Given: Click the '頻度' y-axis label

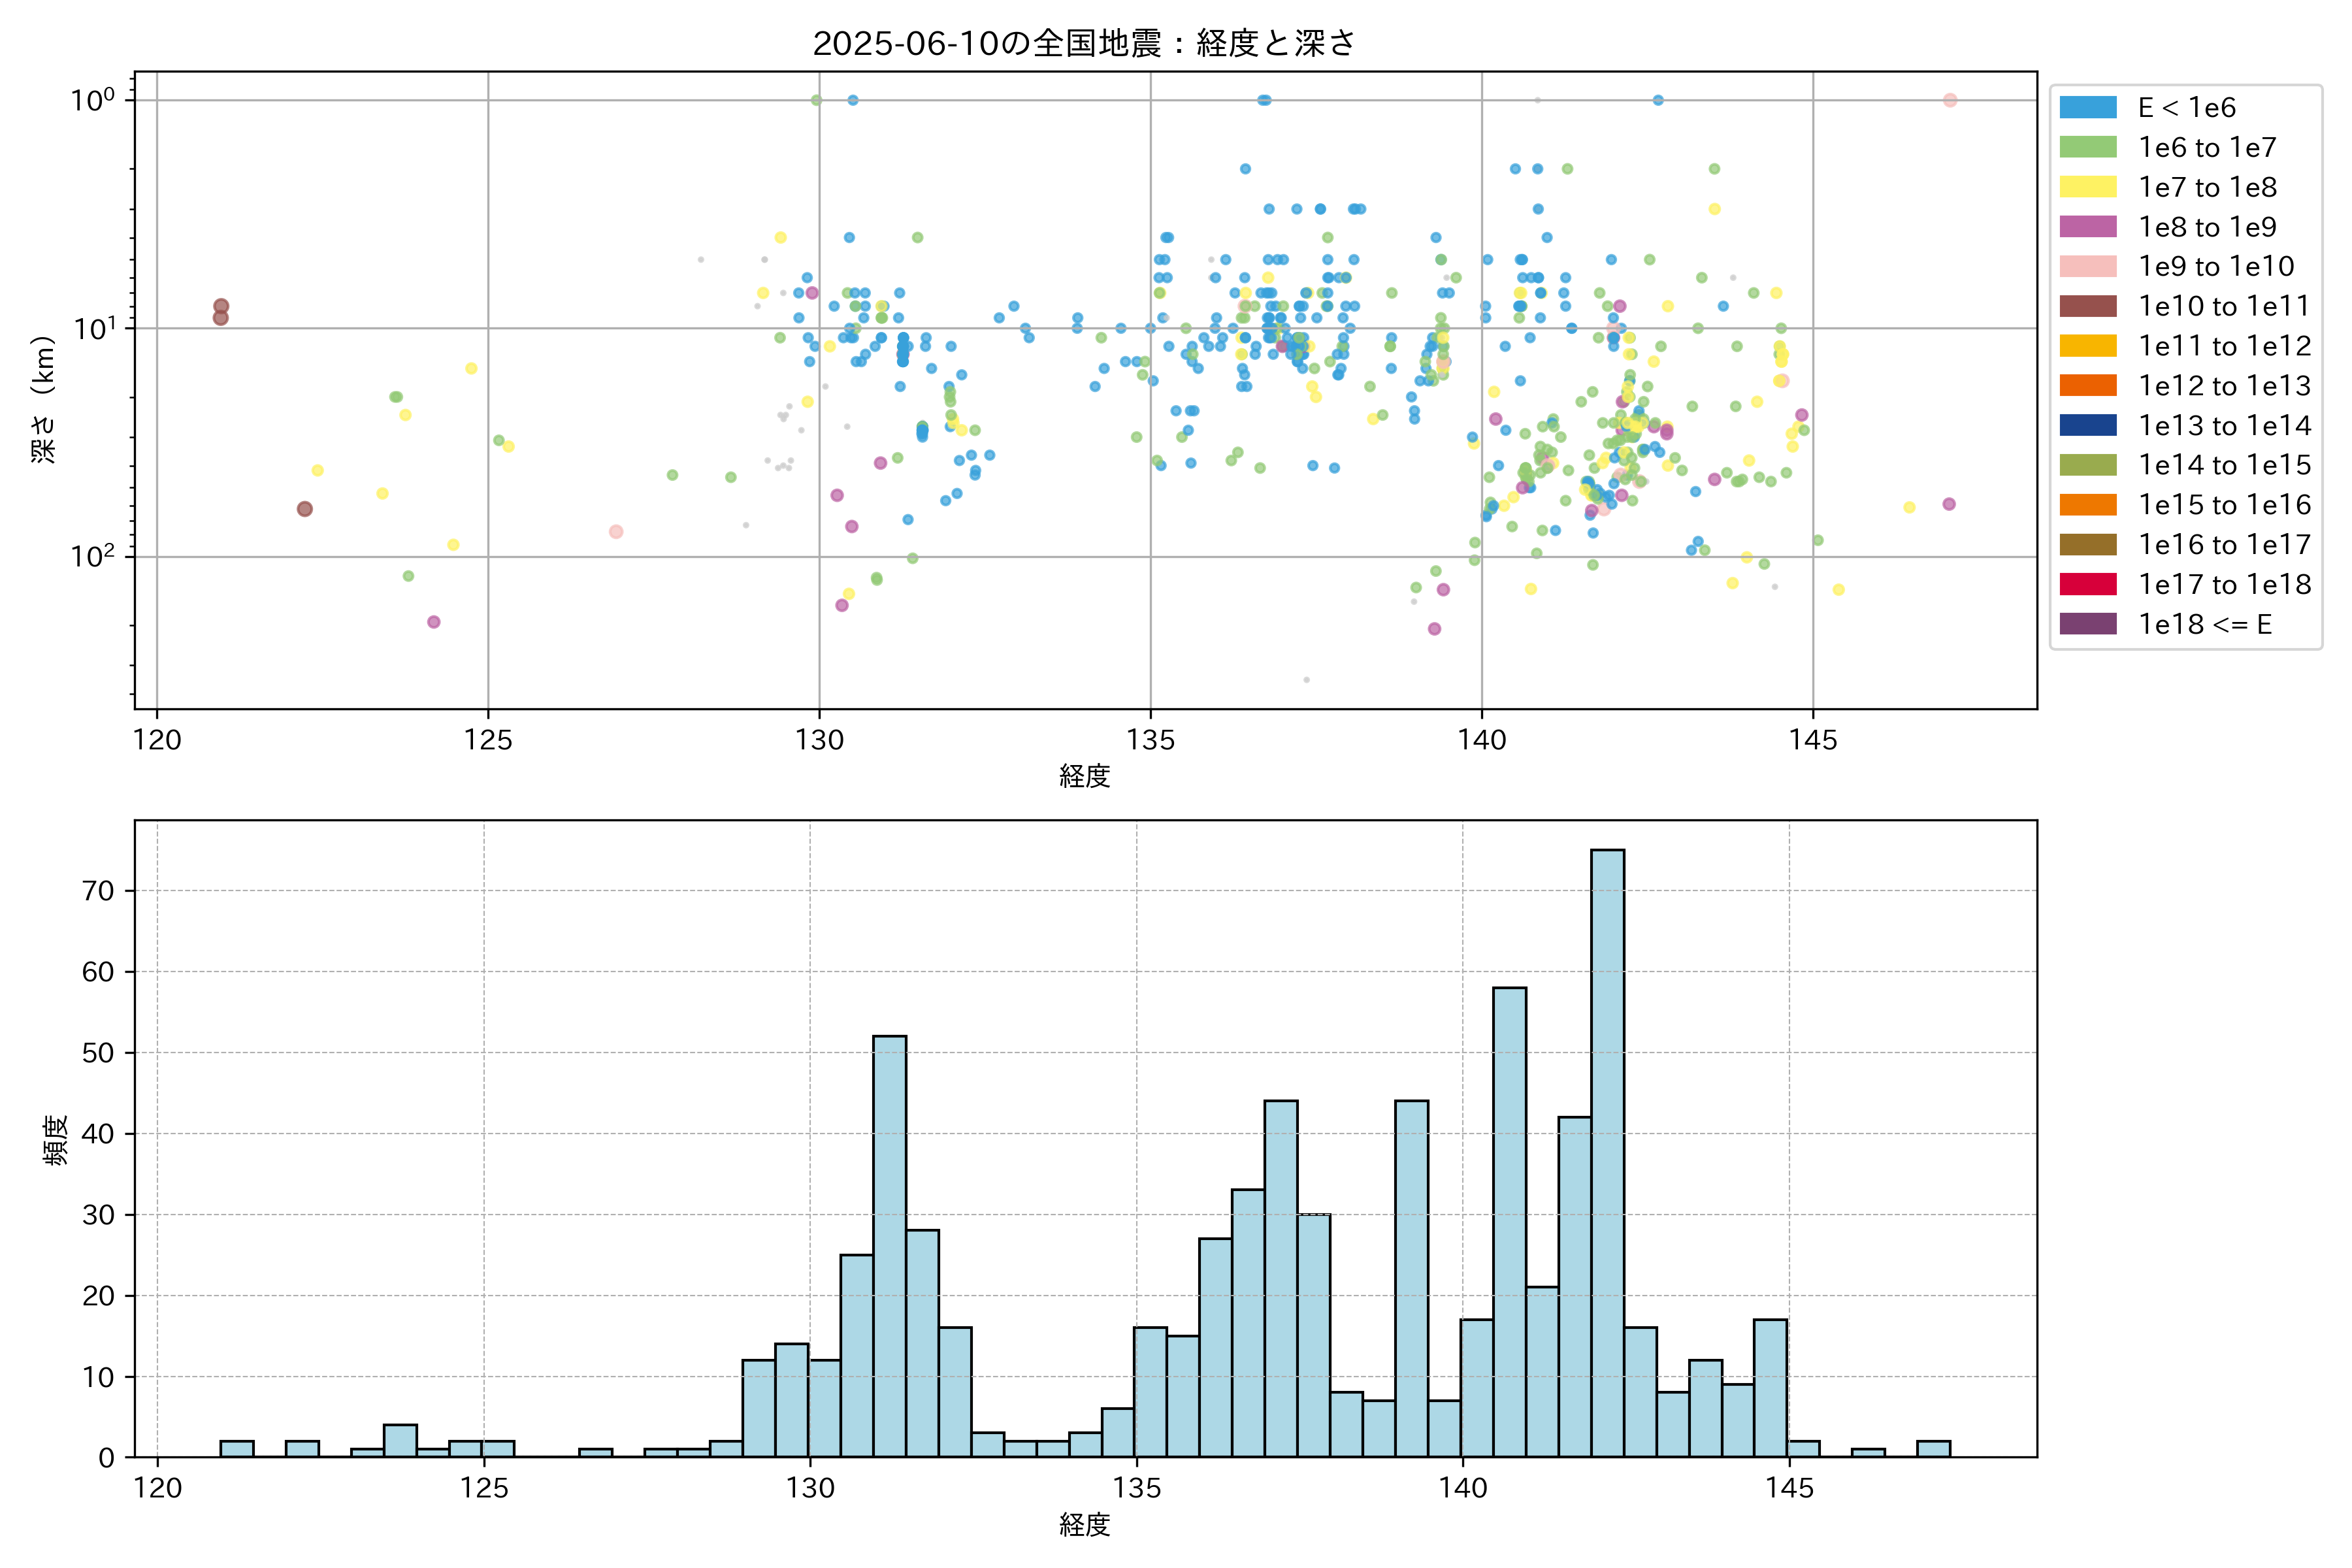Looking at the screenshot, I should click(56, 1139).
